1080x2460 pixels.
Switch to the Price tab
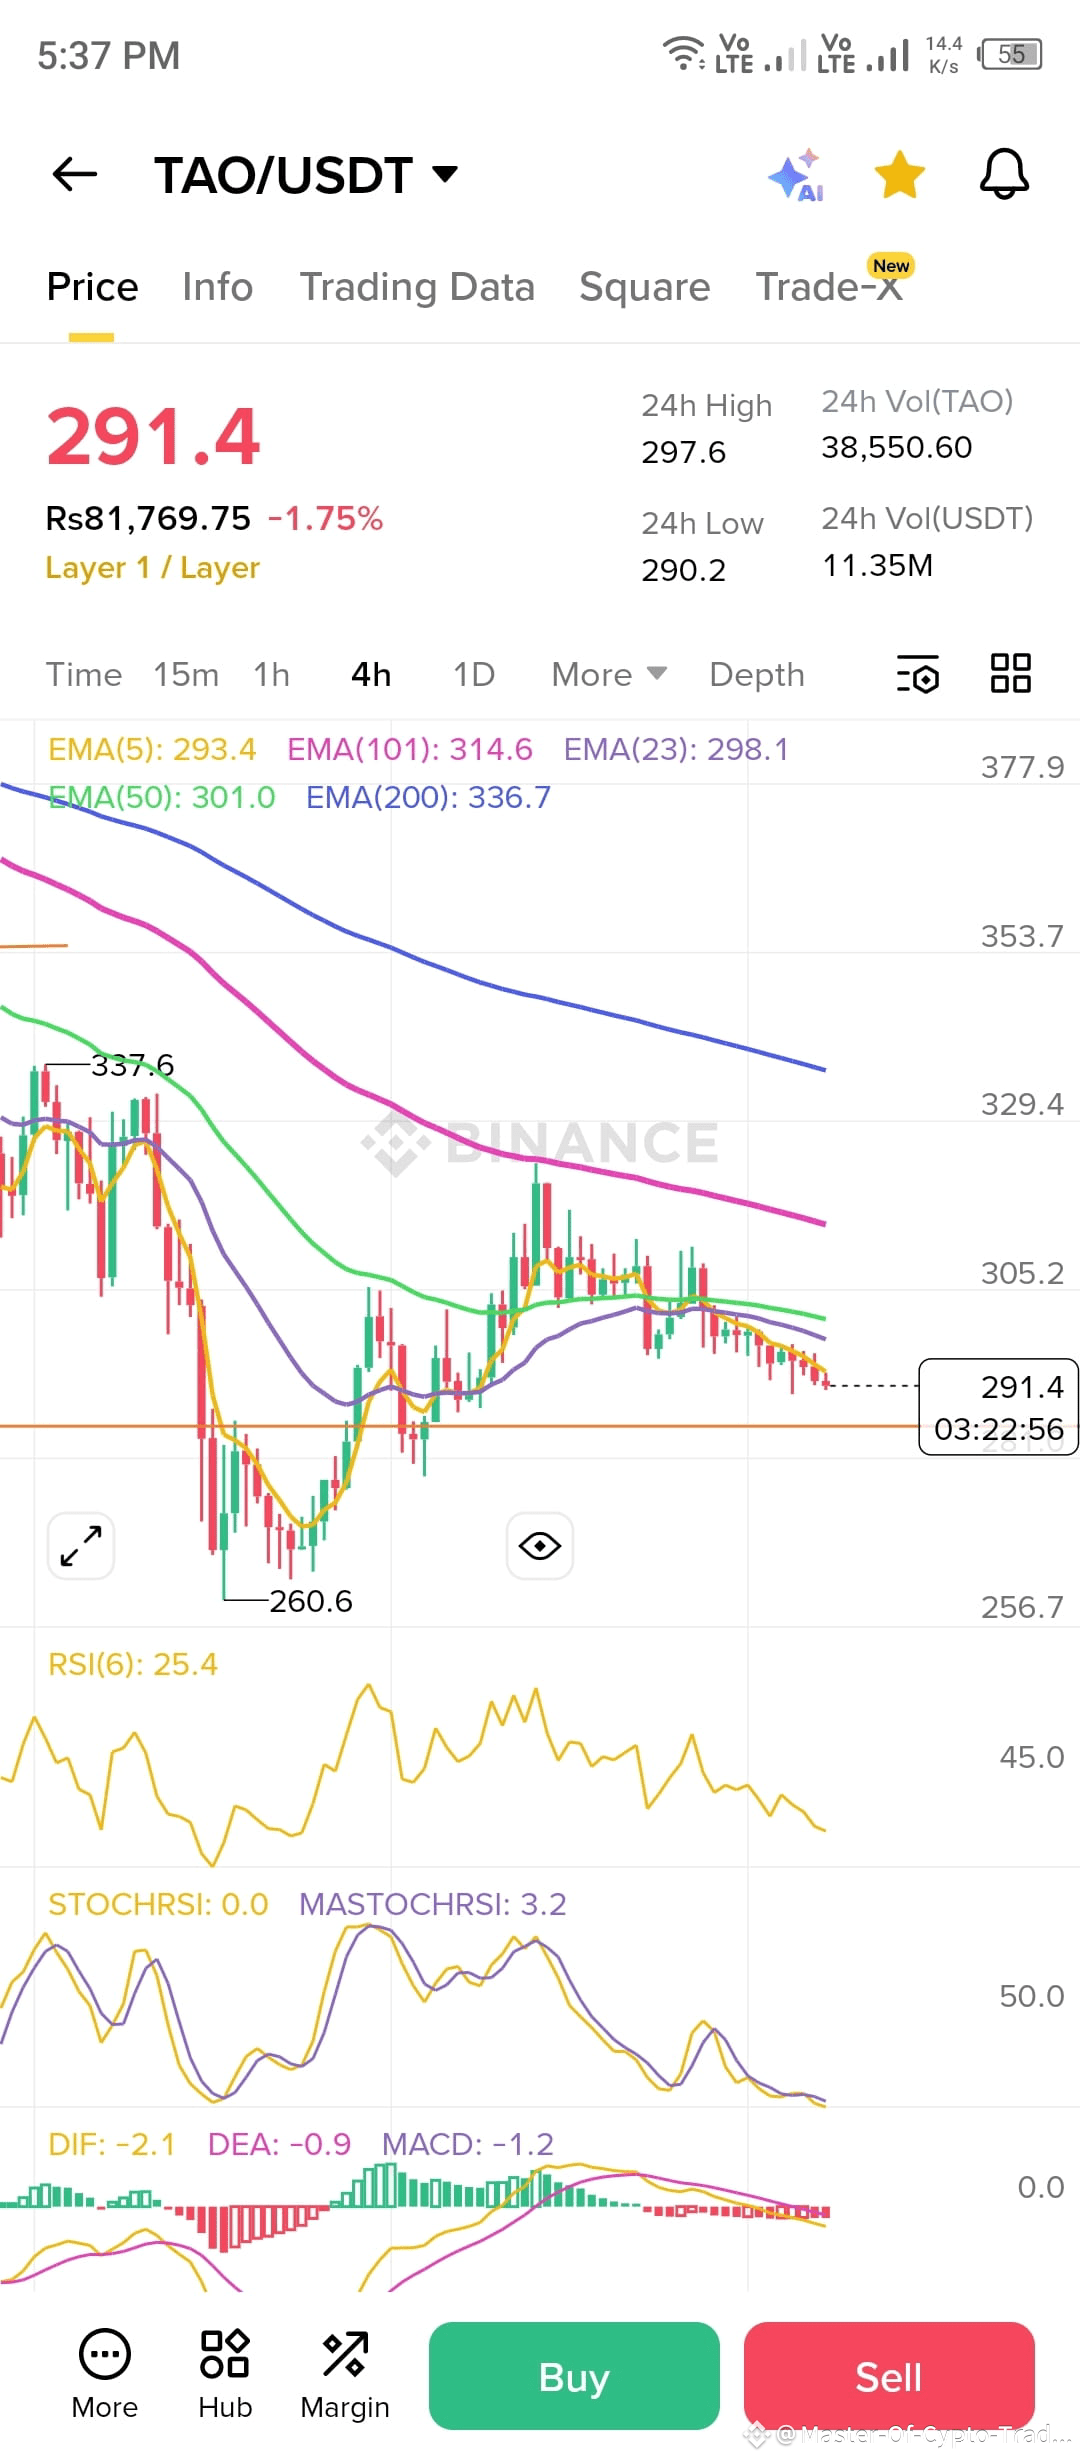pyautogui.click(x=92, y=287)
